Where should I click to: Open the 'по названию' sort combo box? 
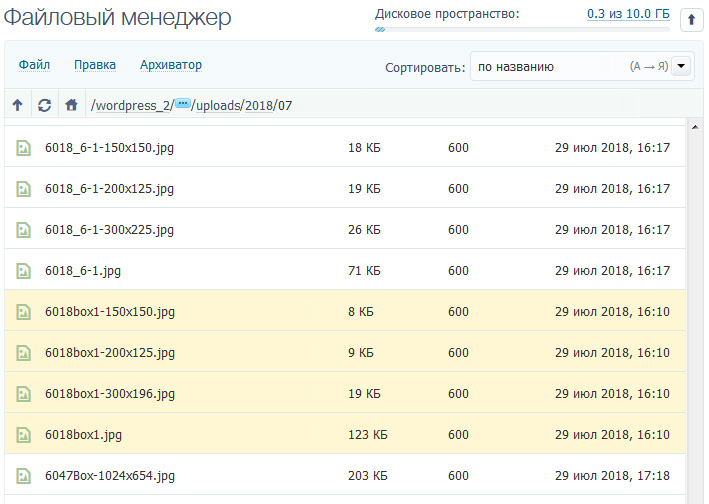pos(582,66)
